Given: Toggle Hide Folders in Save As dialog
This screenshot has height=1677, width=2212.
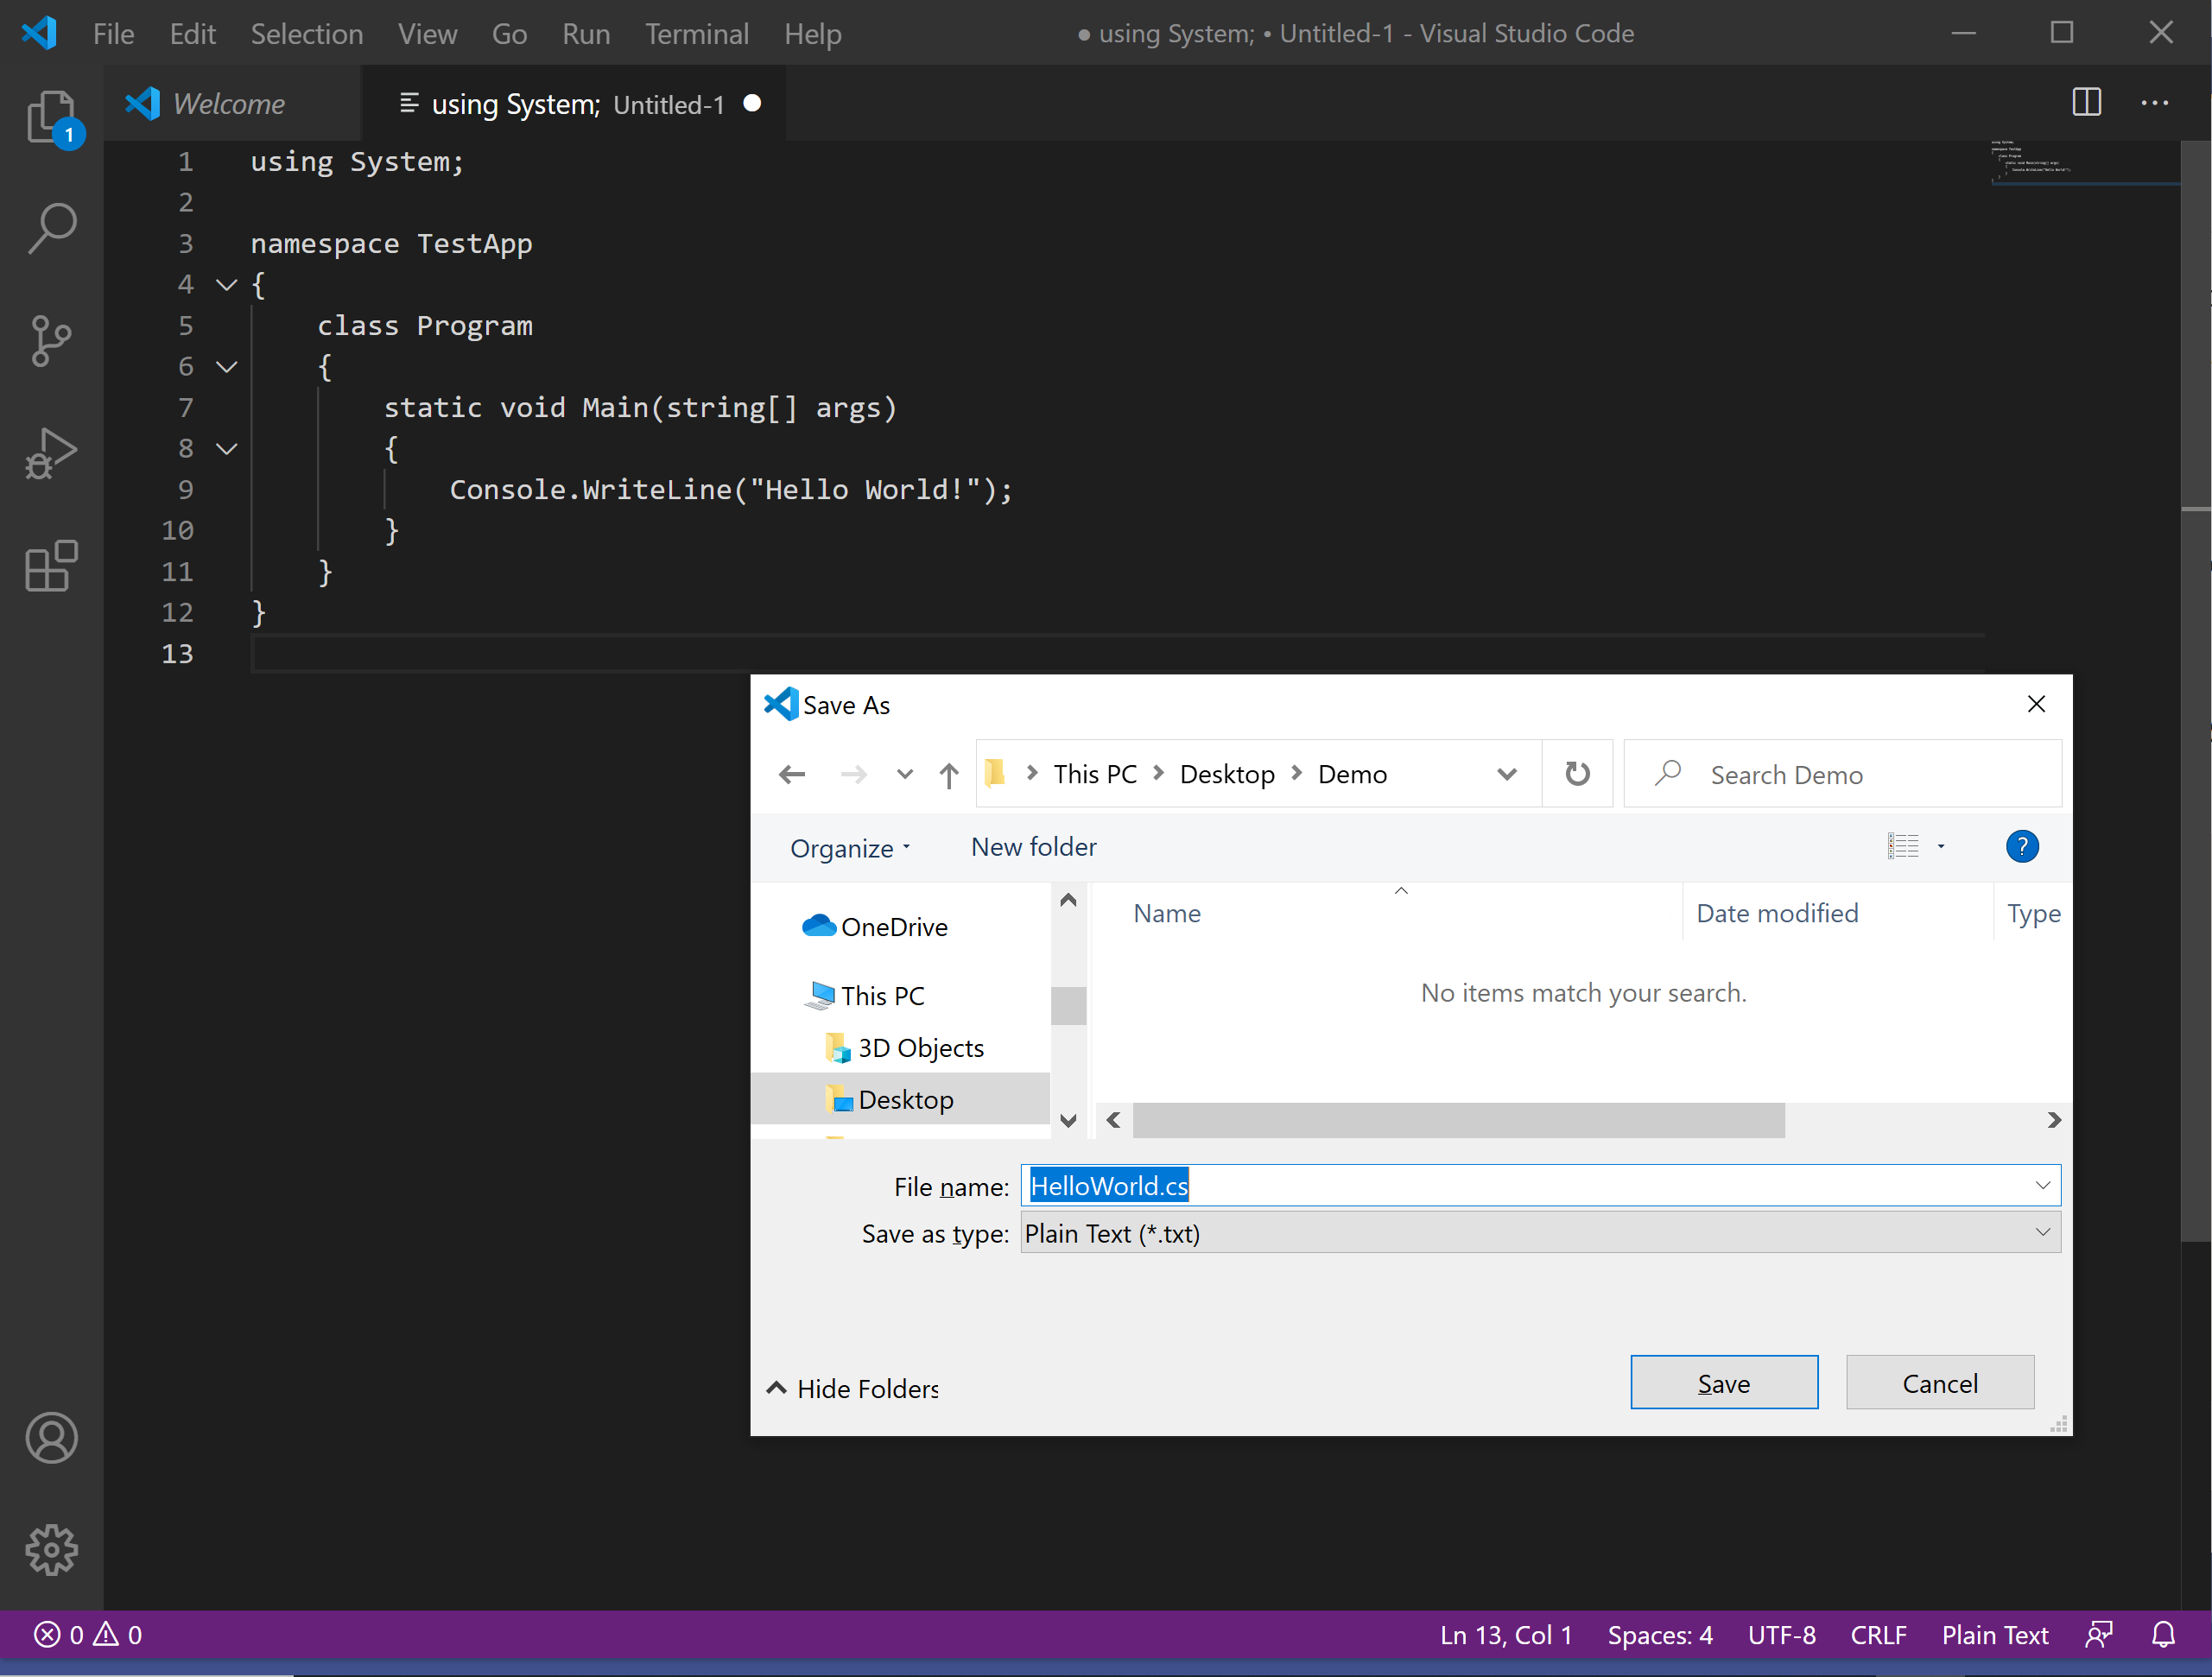Looking at the screenshot, I should pos(852,1388).
